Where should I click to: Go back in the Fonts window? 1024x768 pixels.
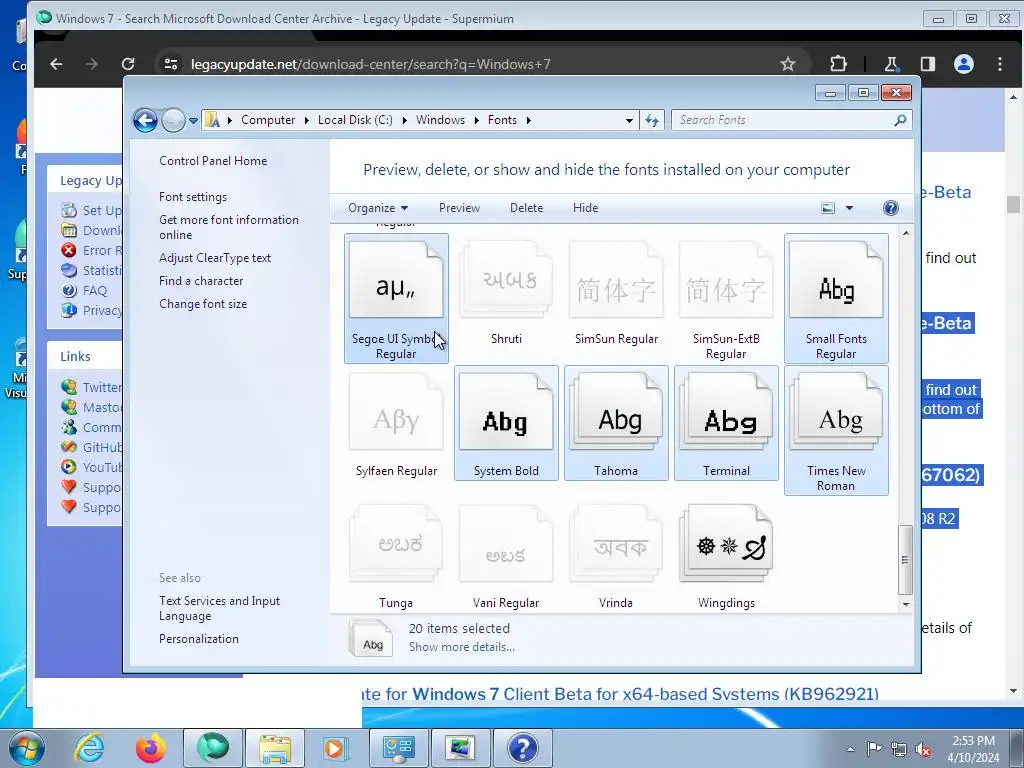click(x=145, y=120)
